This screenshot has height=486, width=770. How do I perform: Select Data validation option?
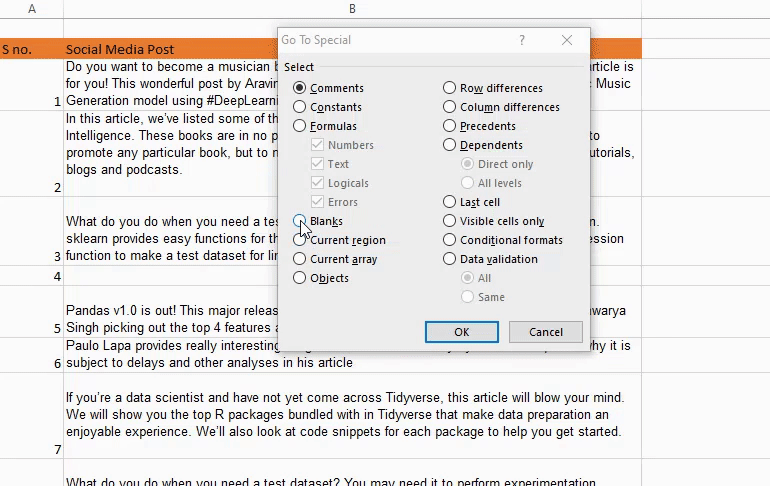click(x=450, y=259)
